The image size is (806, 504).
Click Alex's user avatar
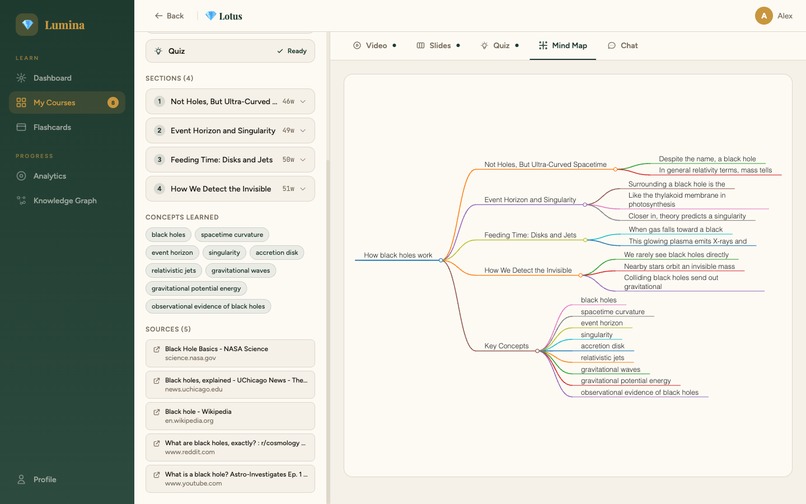pos(763,16)
